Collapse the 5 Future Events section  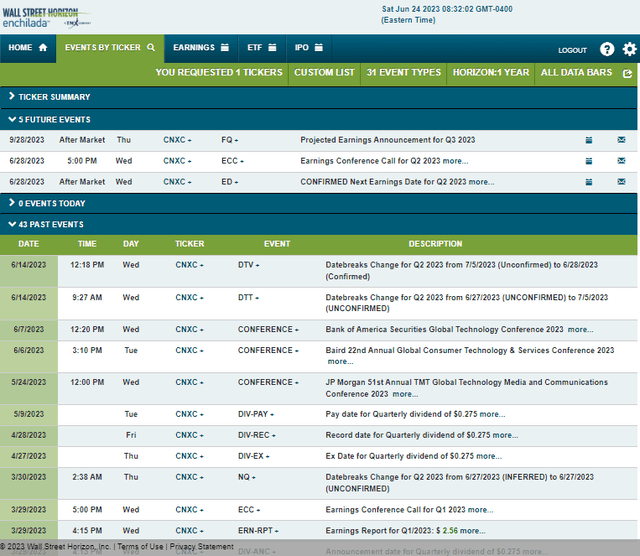pyautogui.click(x=318, y=120)
